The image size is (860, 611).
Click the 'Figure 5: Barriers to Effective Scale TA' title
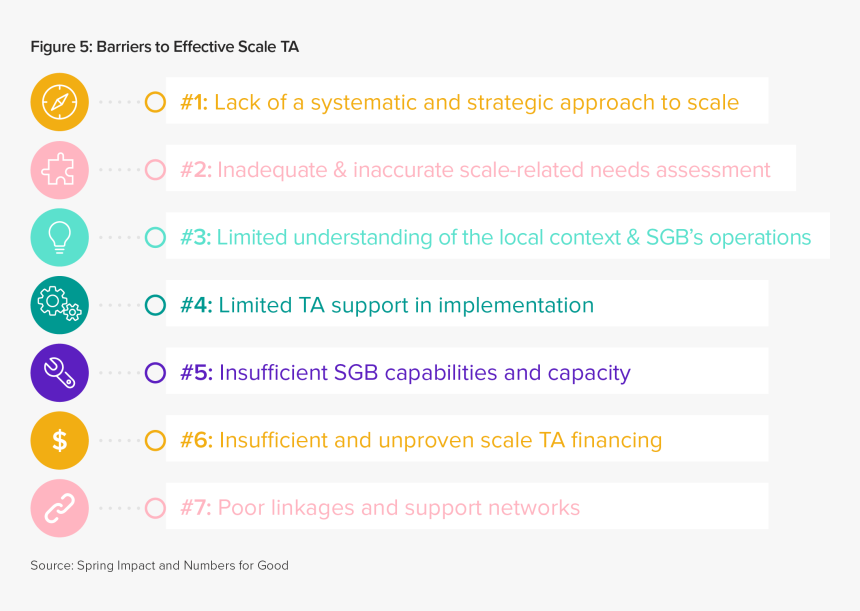165,47
